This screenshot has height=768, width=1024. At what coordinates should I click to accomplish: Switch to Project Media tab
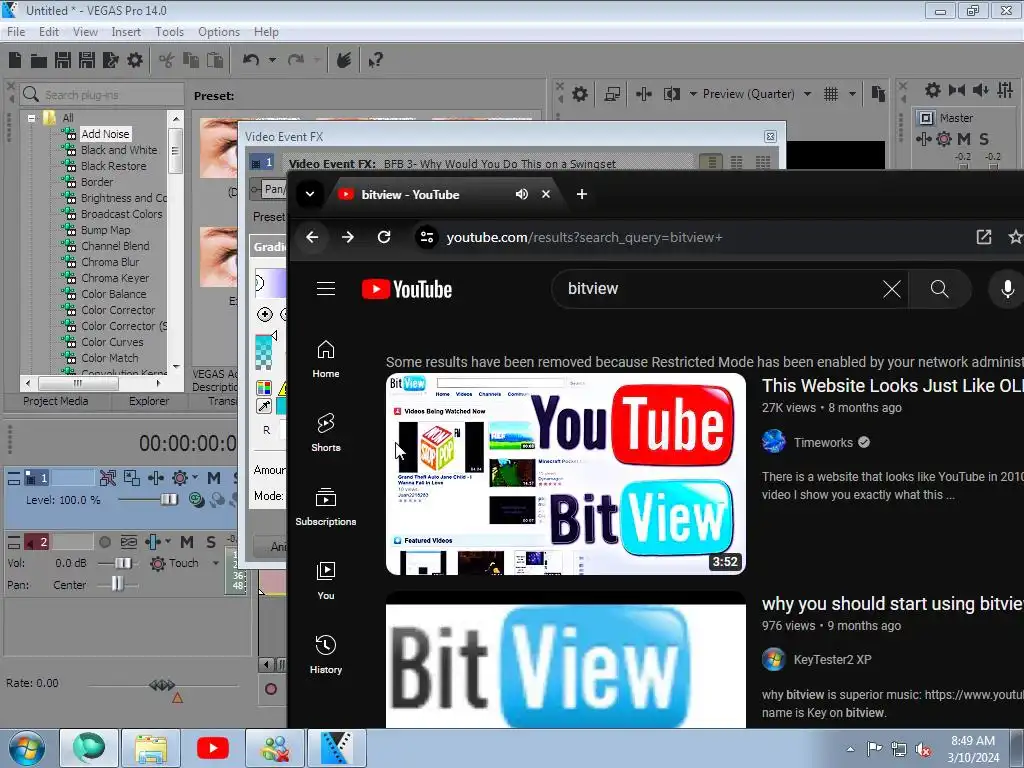point(56,401)
